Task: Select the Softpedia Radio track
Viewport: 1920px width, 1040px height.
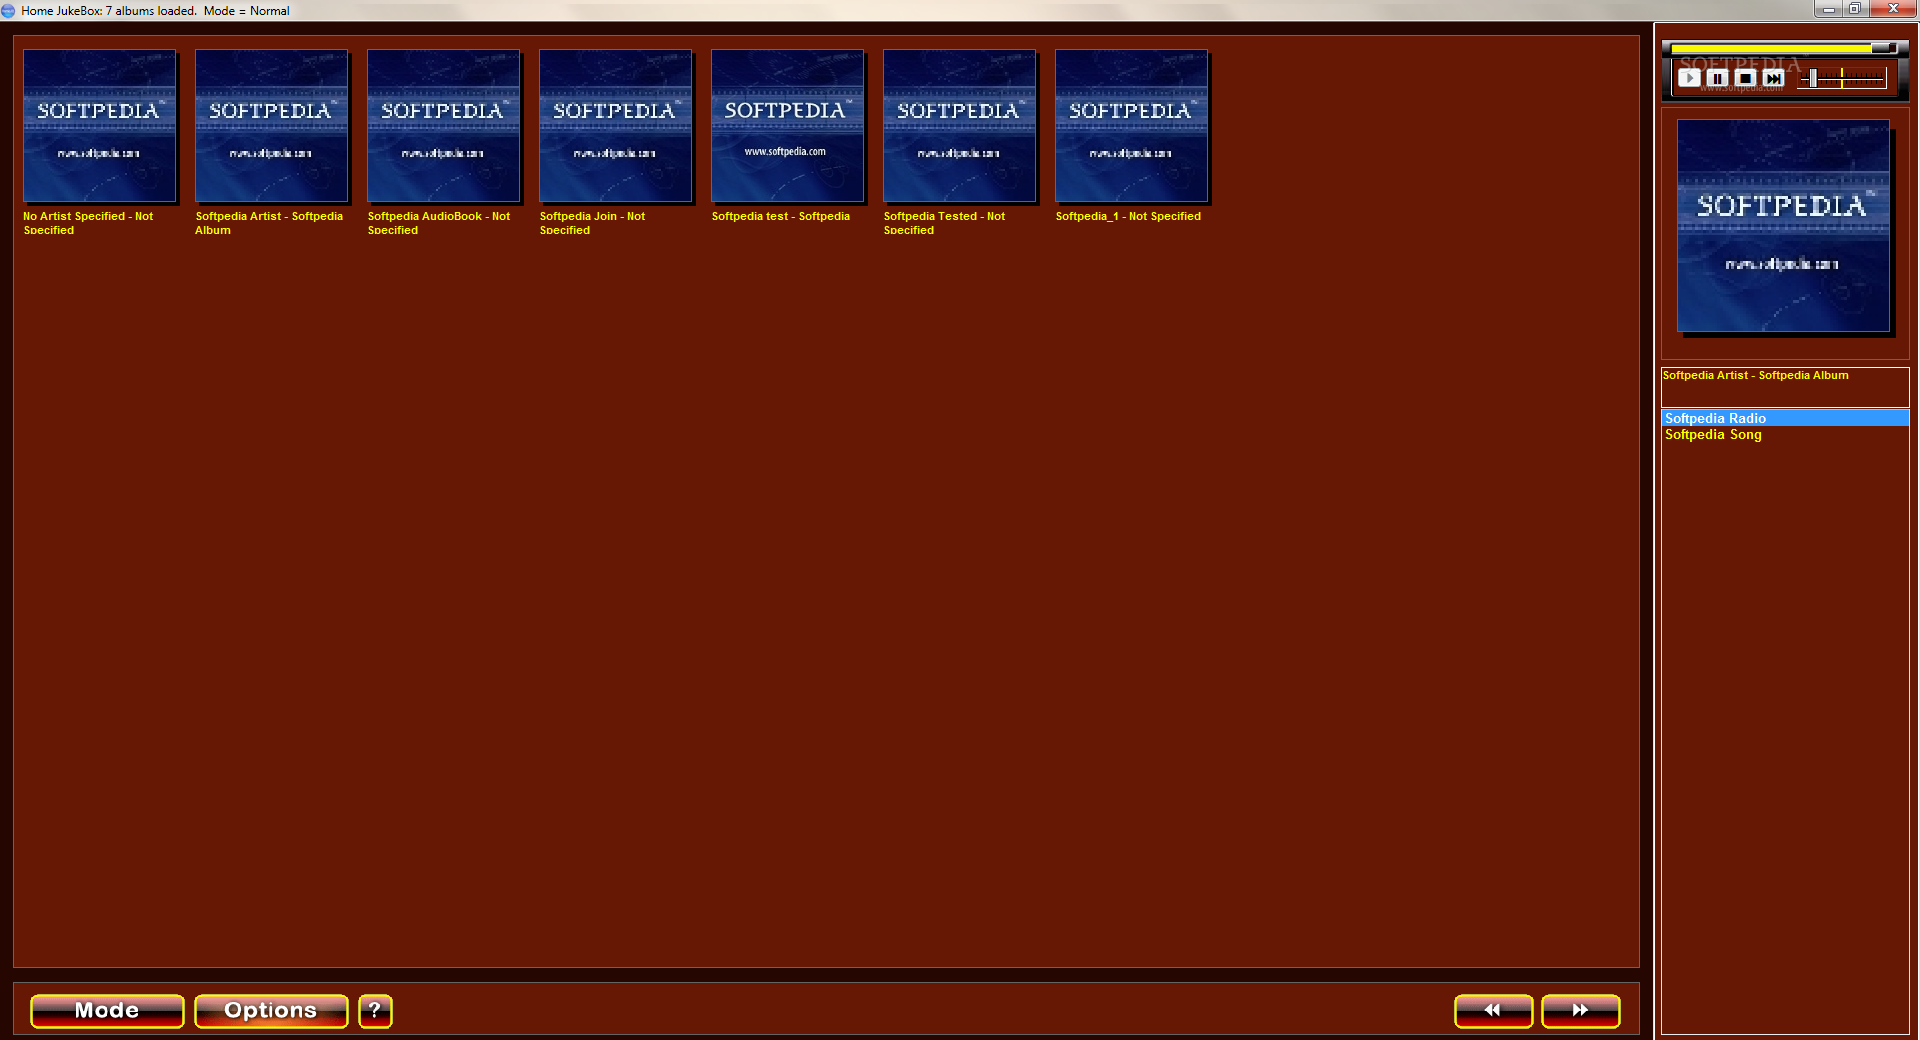Action: coord(1785,418)
